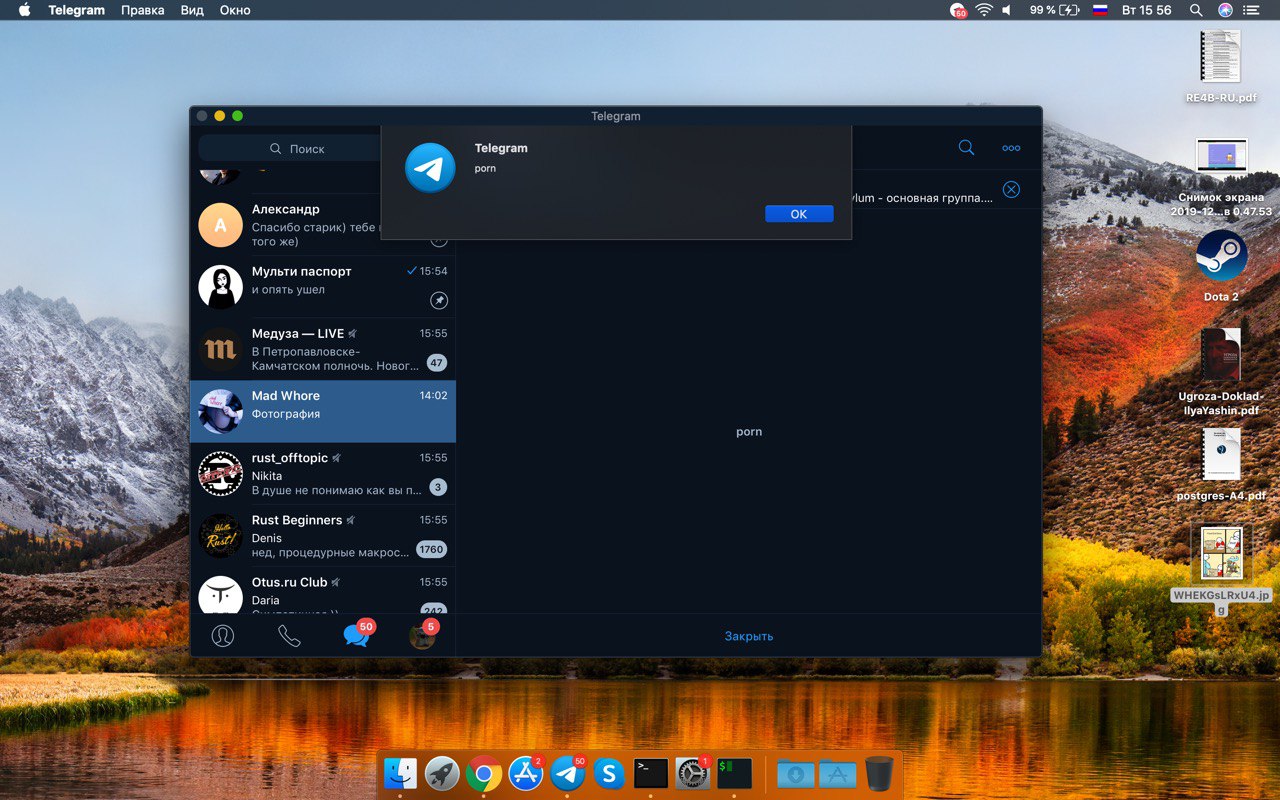Click the Закрыть link at the bottom
This screenshot has height=800, width=1280.
coord(749,636)
